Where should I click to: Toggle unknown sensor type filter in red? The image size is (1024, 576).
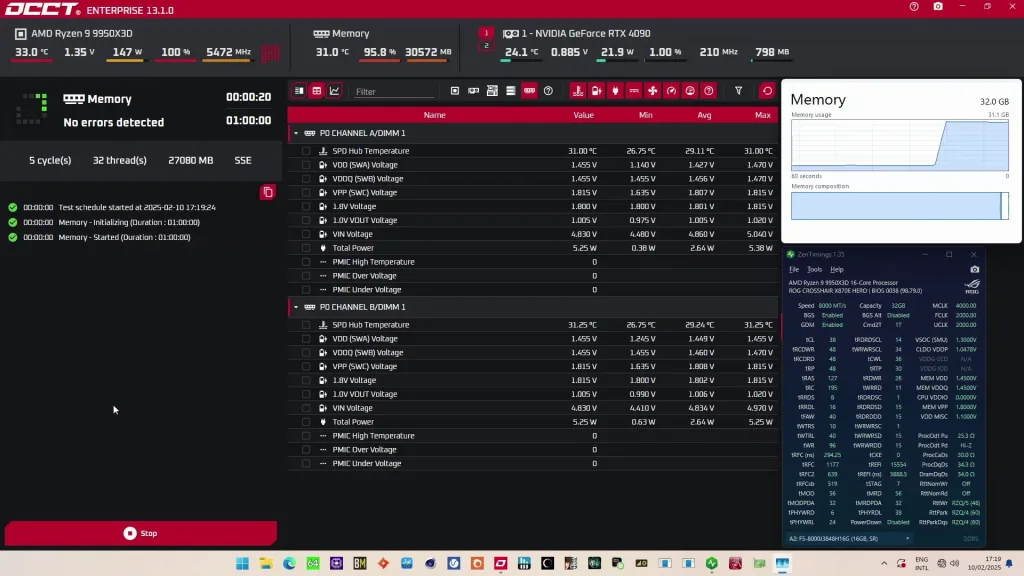pos(709,91)
